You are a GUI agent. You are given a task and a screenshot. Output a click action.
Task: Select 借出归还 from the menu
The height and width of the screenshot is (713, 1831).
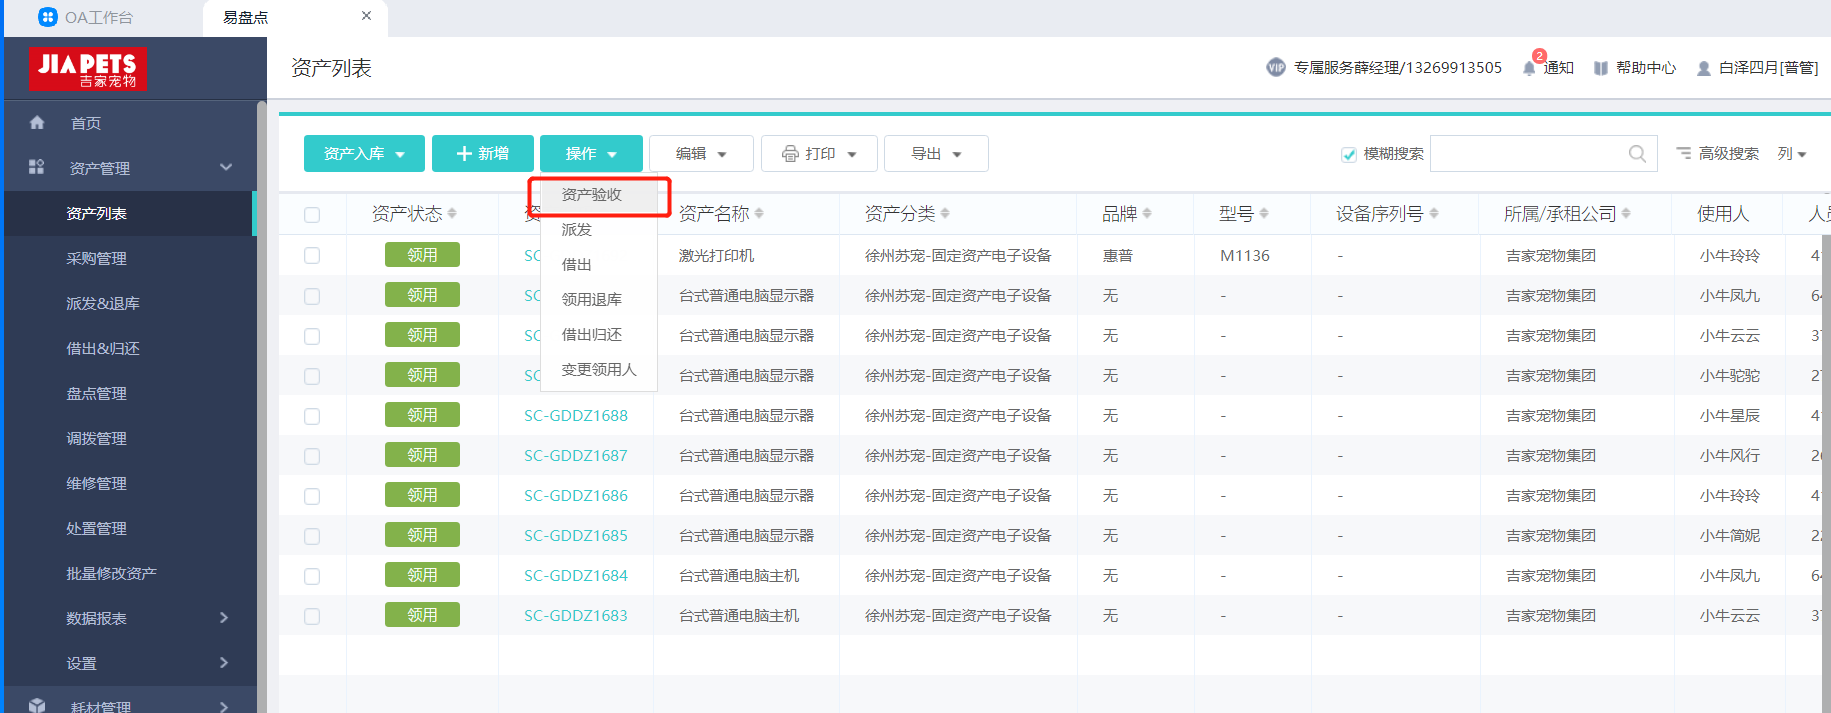coord(598,335)
